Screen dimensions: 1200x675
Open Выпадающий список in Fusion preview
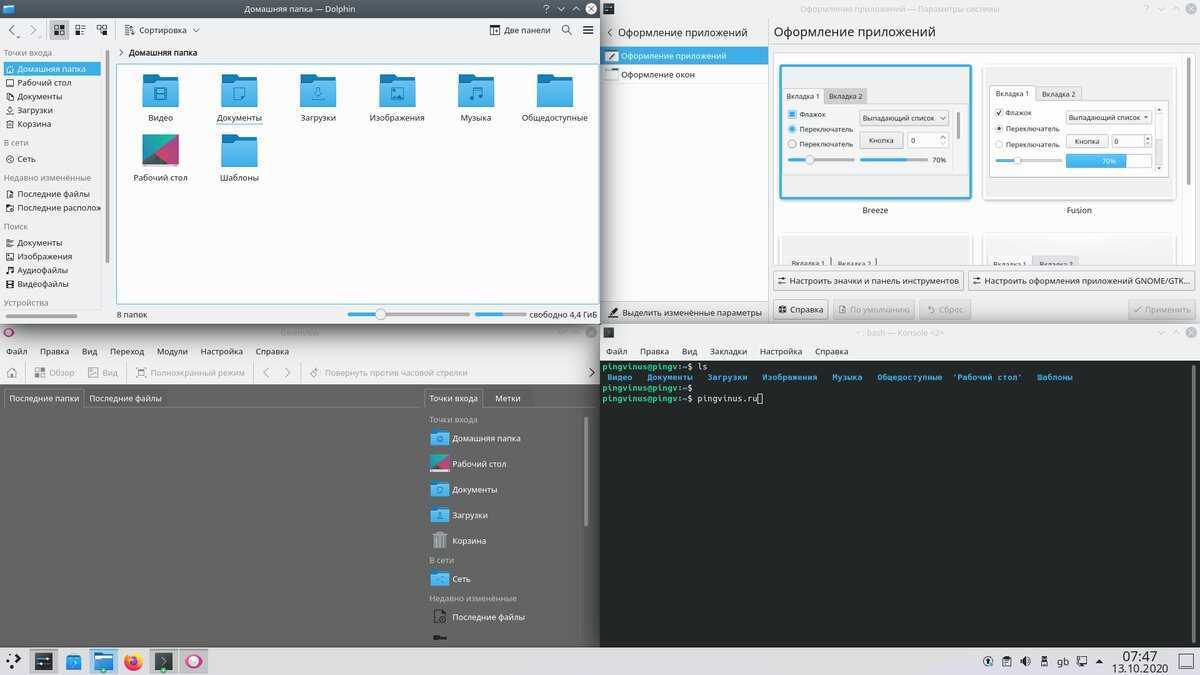coord(1108,117)
